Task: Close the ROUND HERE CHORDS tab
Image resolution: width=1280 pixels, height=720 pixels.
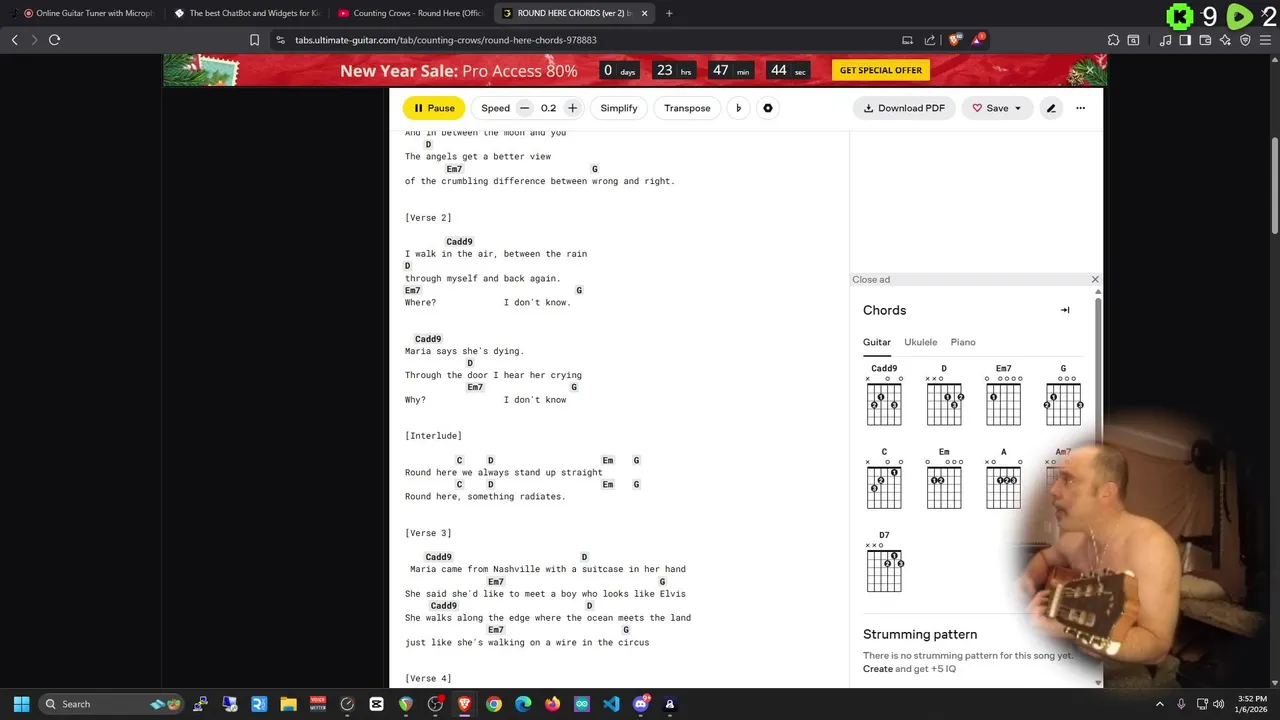Action: pos(644,13)
